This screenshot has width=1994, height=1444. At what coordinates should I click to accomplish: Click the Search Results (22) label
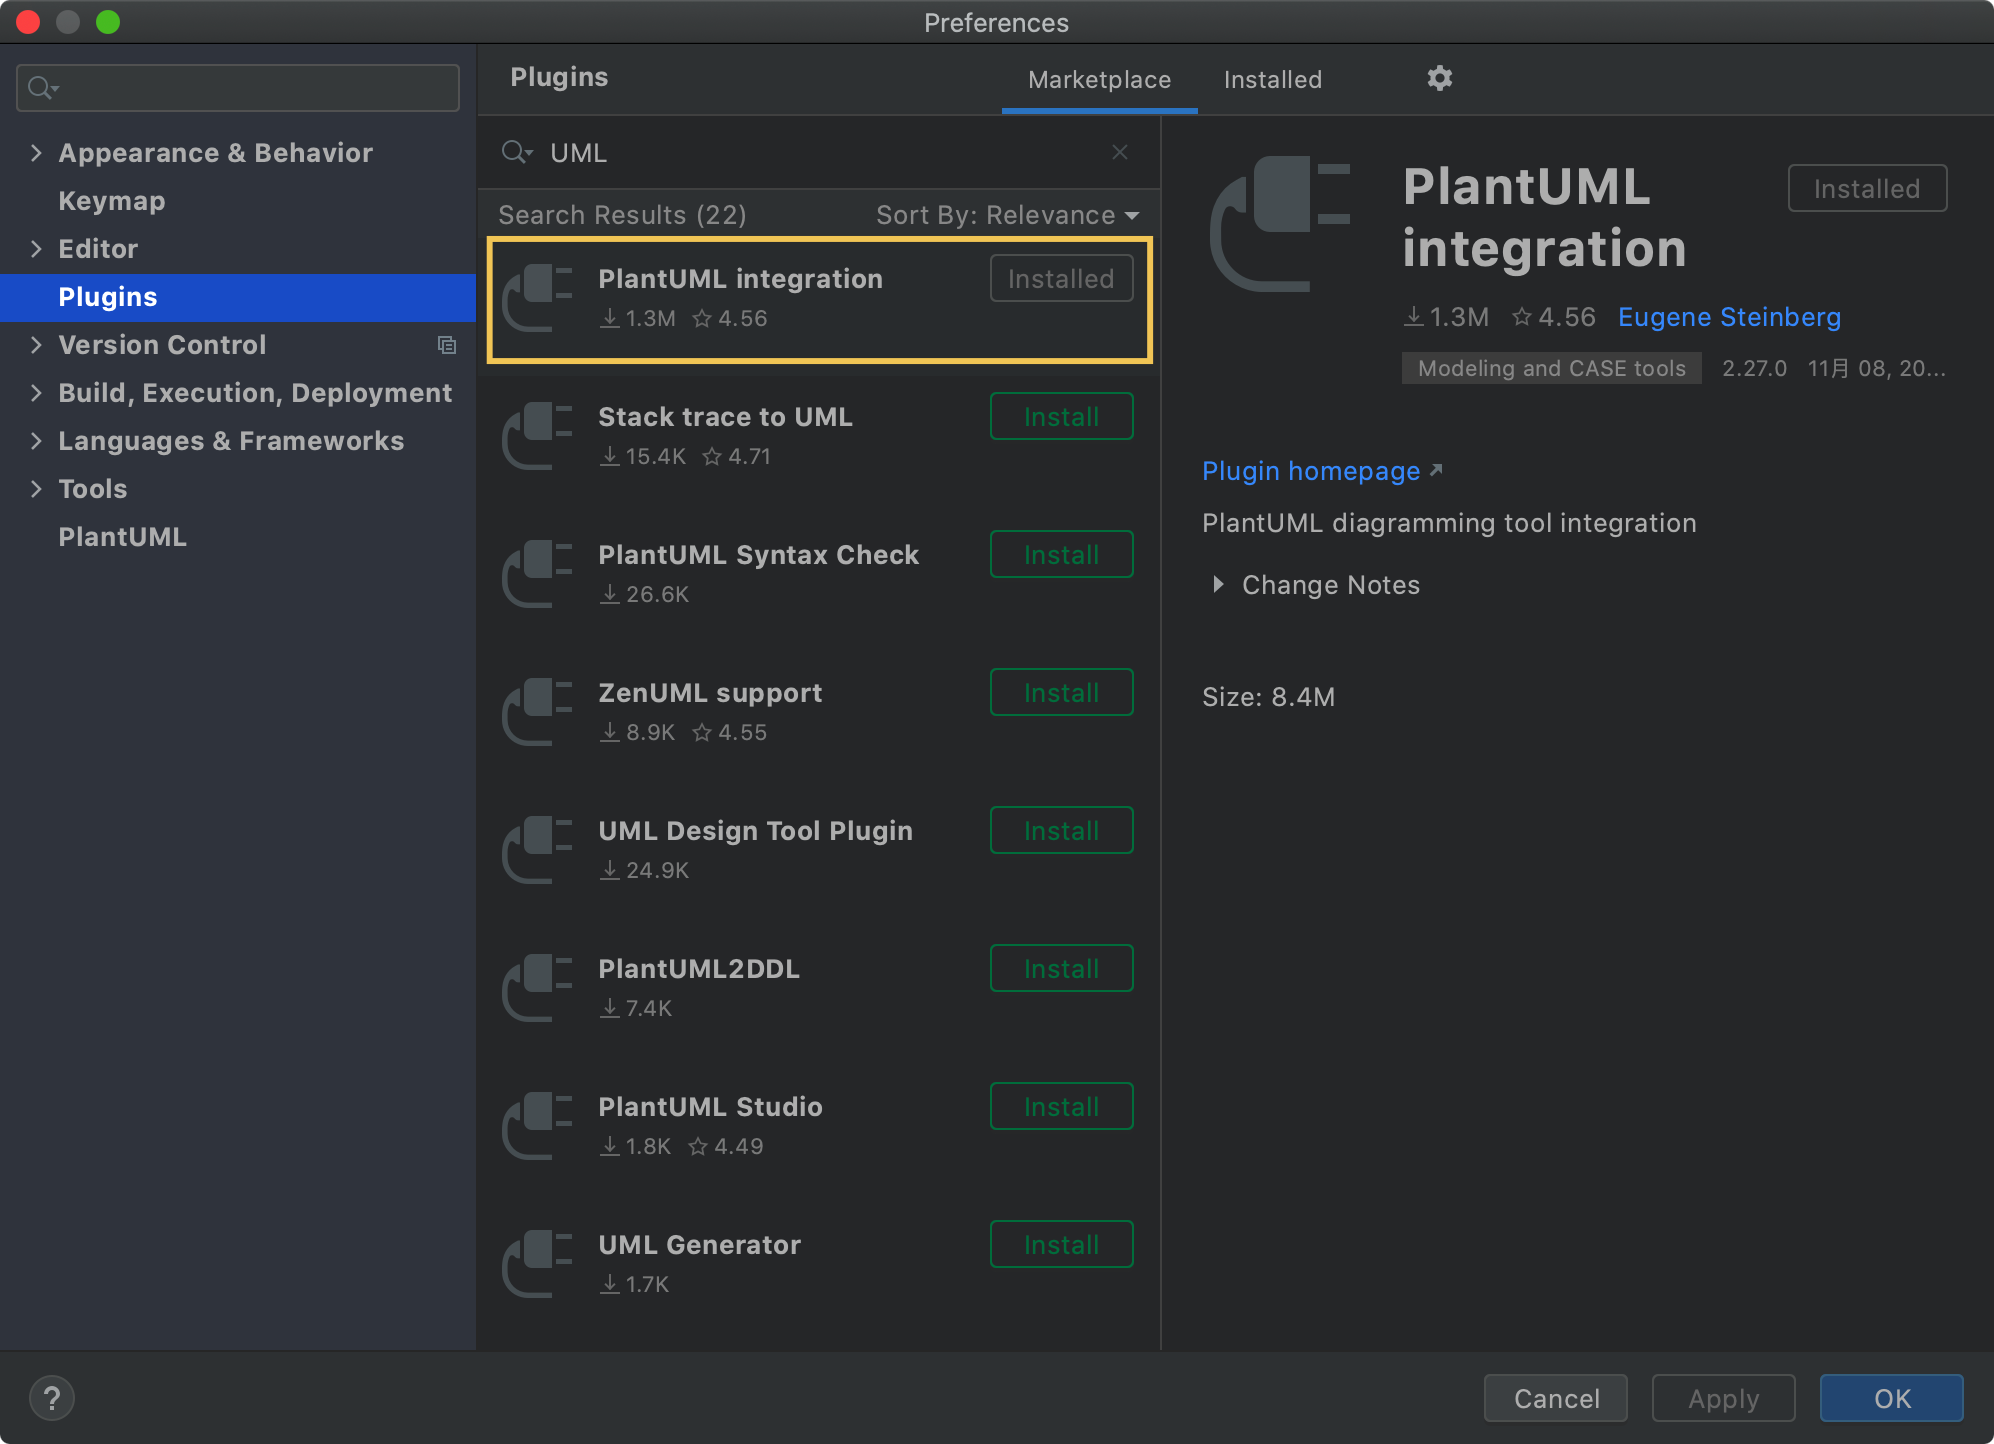coord(622,215)
